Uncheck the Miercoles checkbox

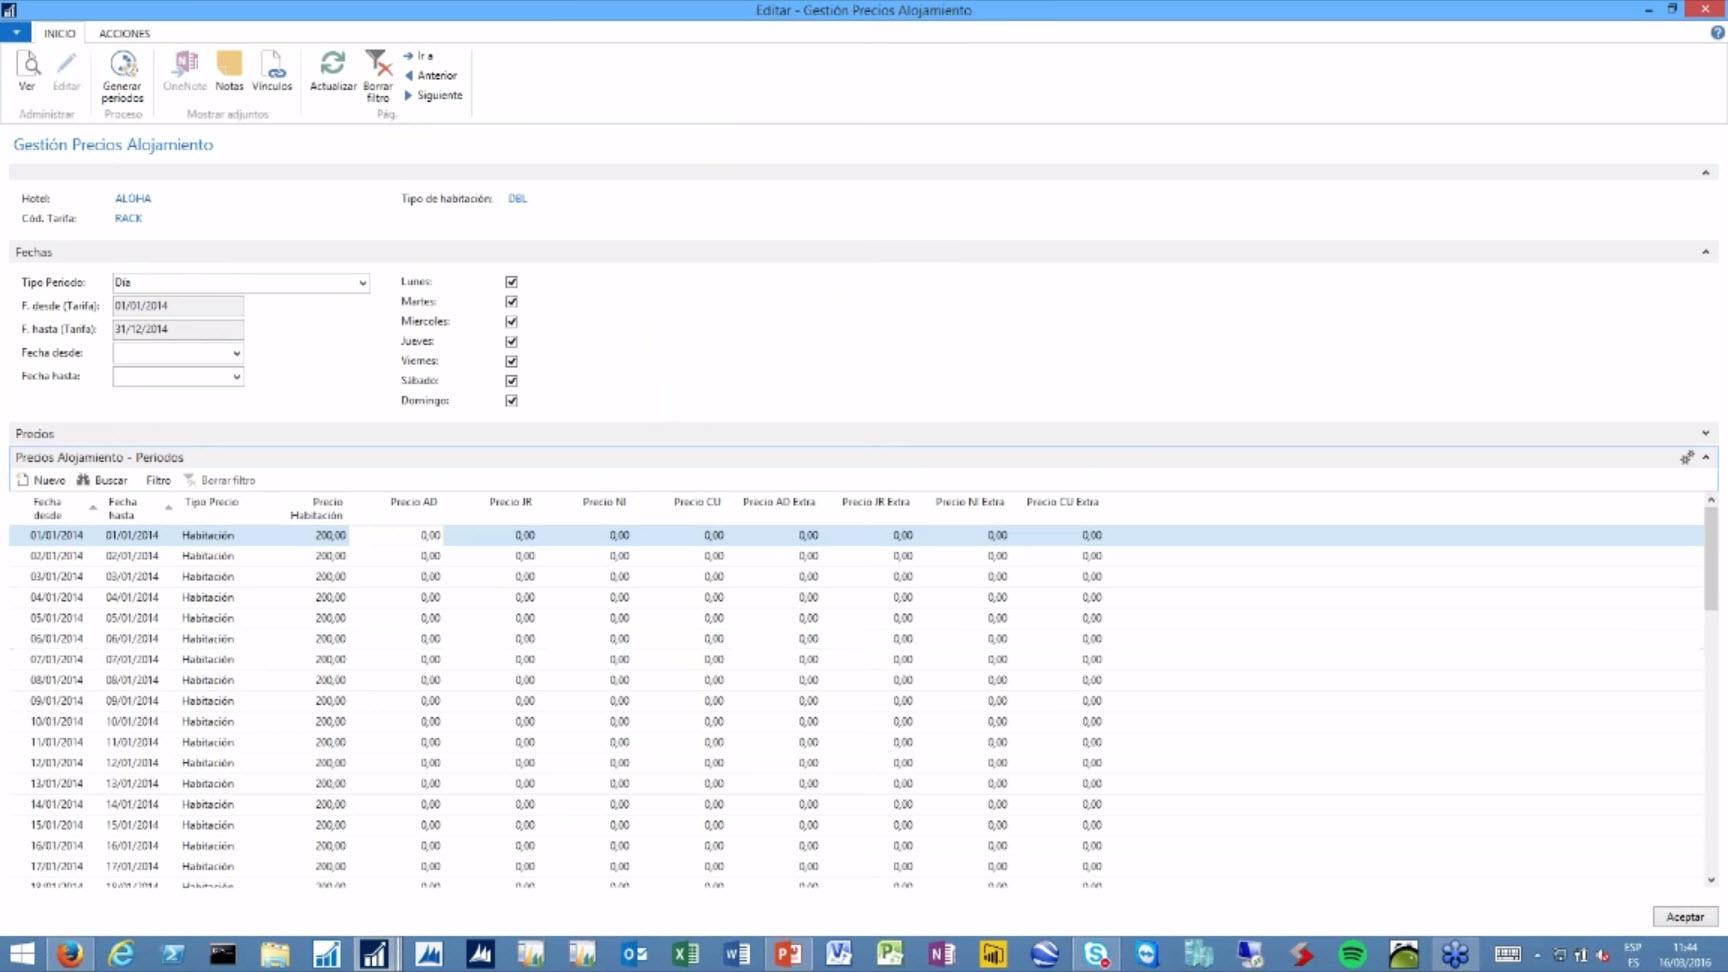(511, 322)
